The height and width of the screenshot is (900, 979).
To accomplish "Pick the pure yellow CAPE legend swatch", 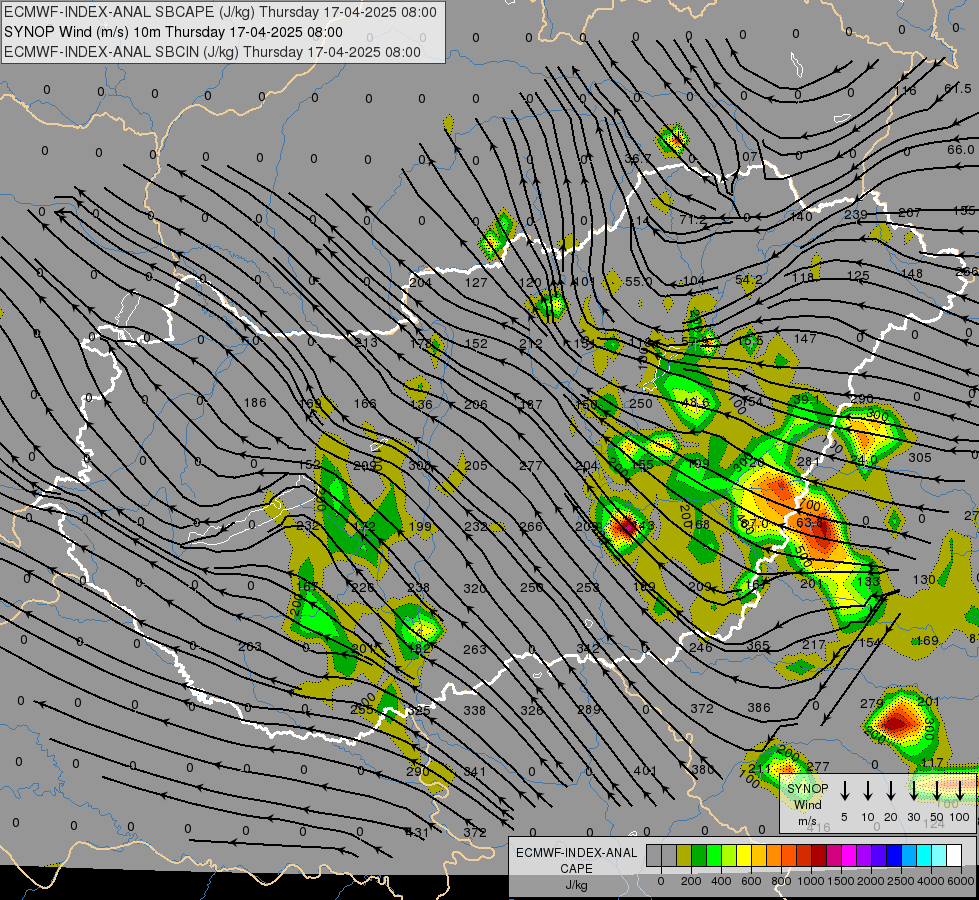I will (744, 856).
